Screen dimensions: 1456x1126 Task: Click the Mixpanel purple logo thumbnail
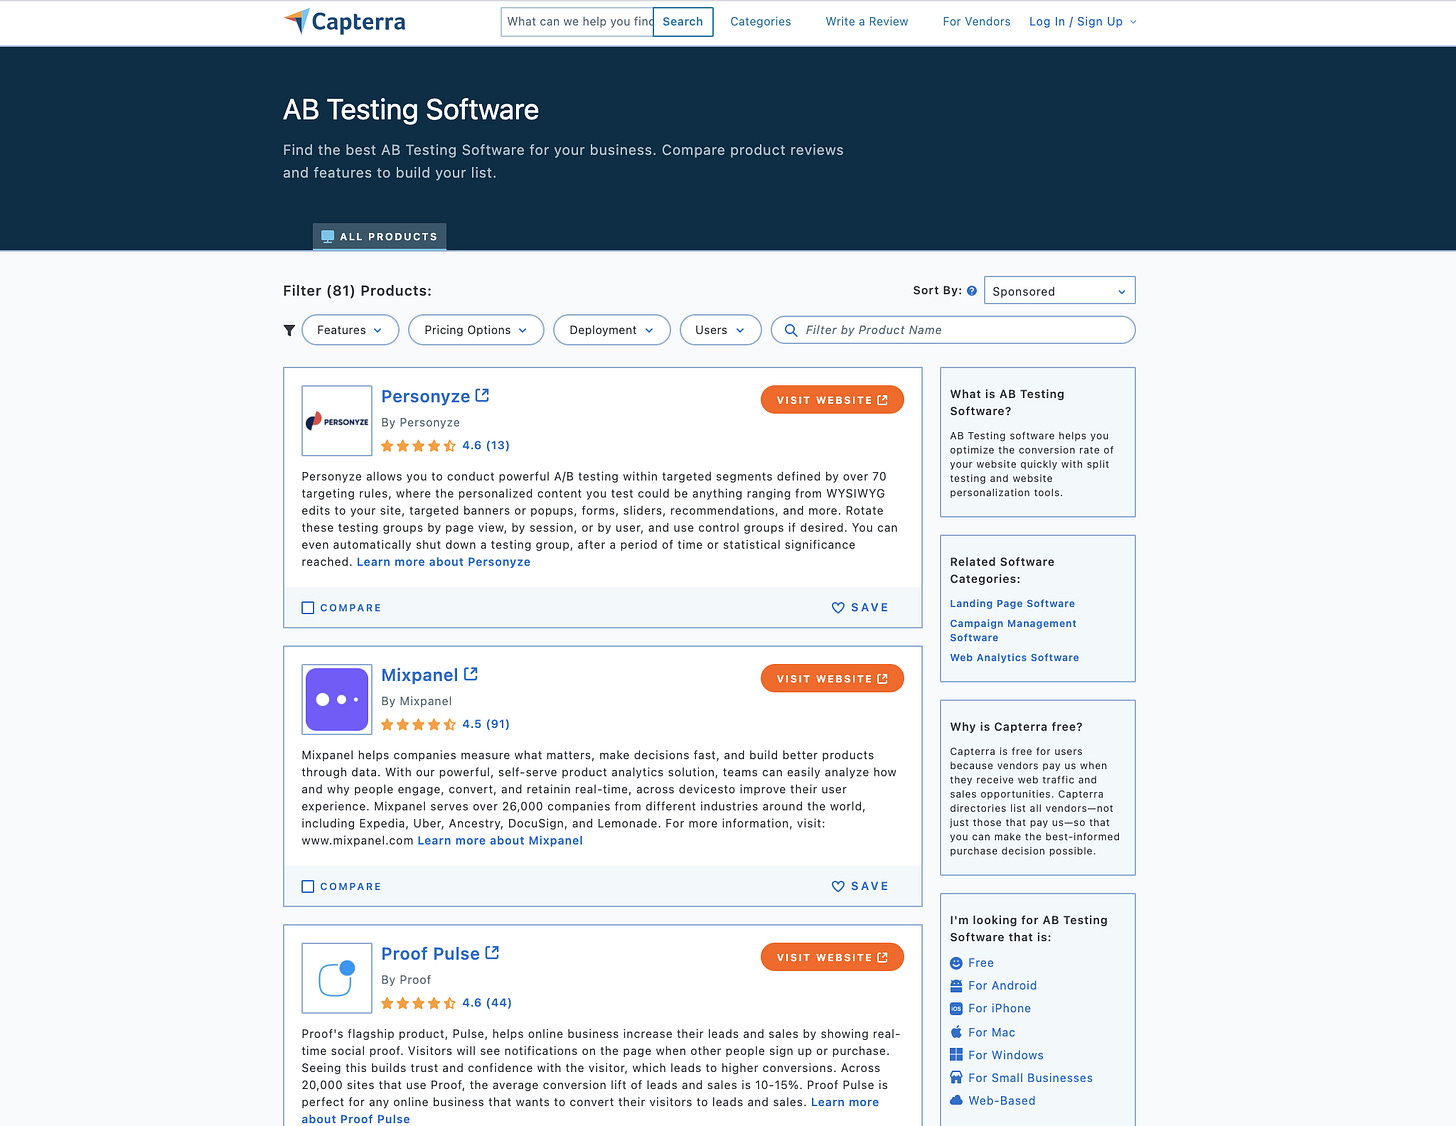pyautogui.click(x=337, y=700)
